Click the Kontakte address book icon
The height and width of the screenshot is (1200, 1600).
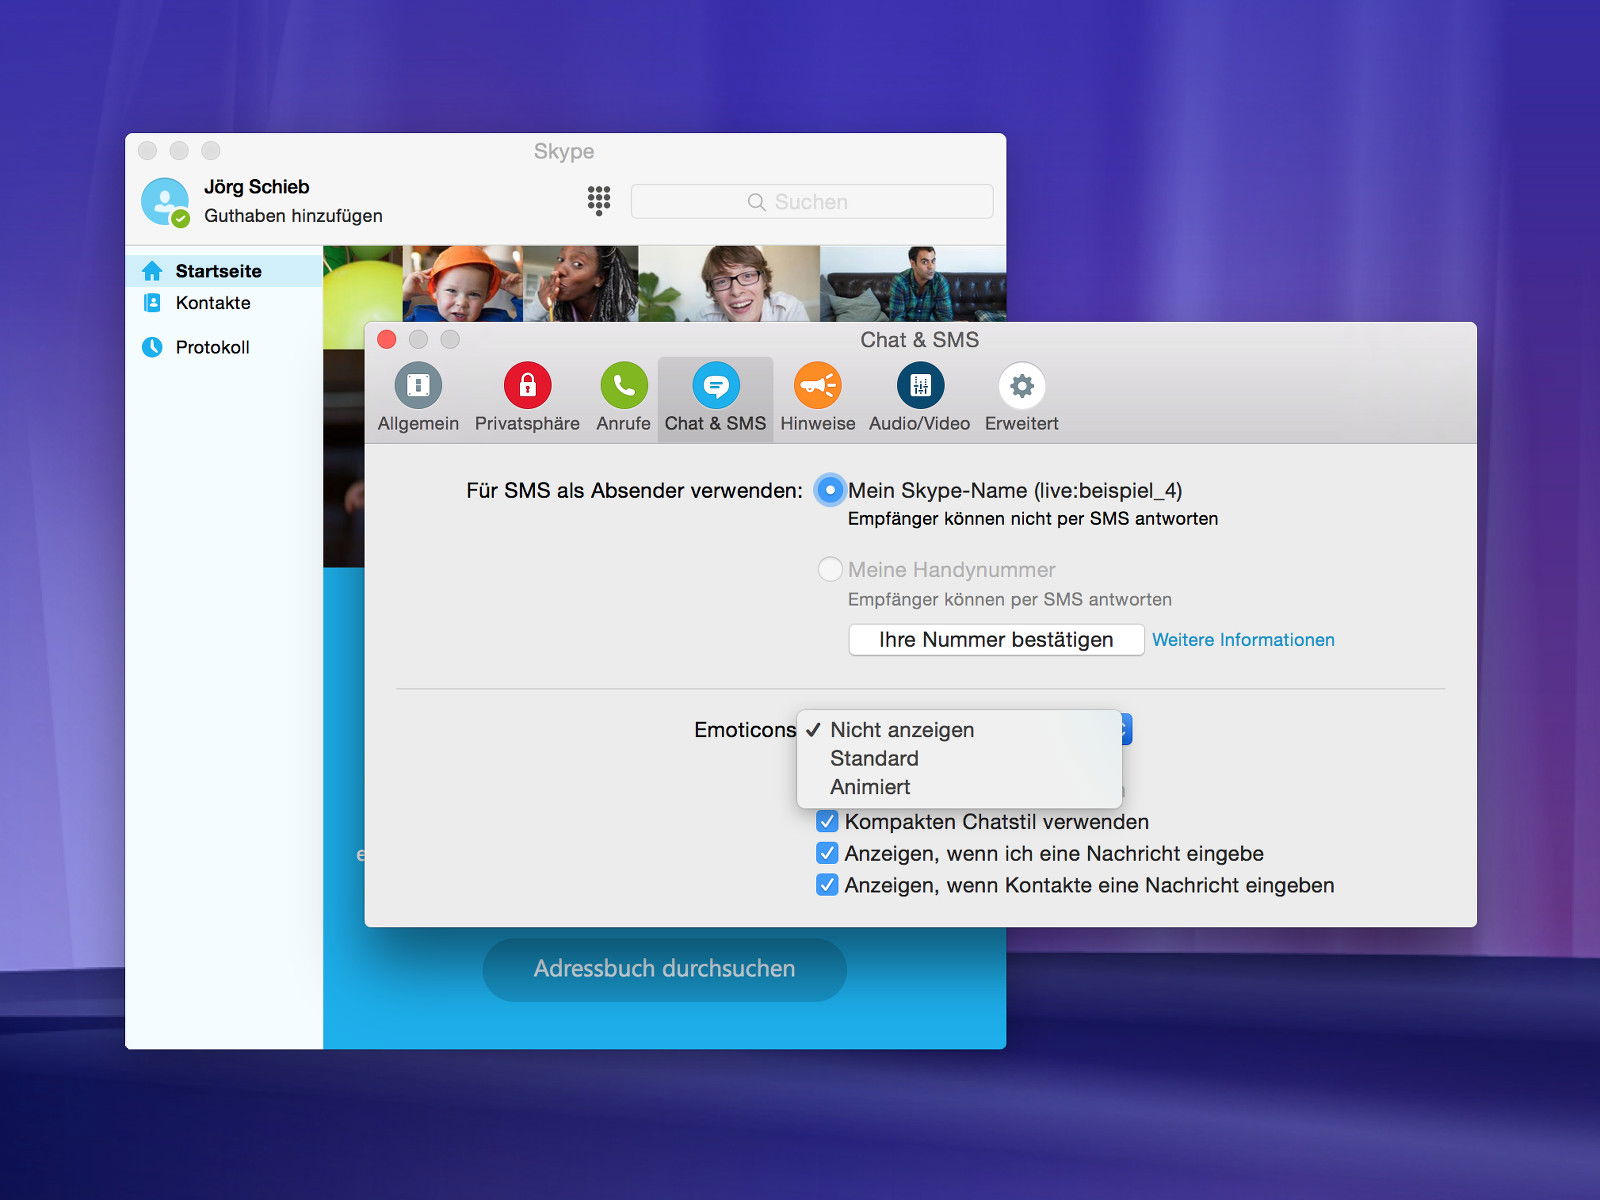tap(152, 303)
